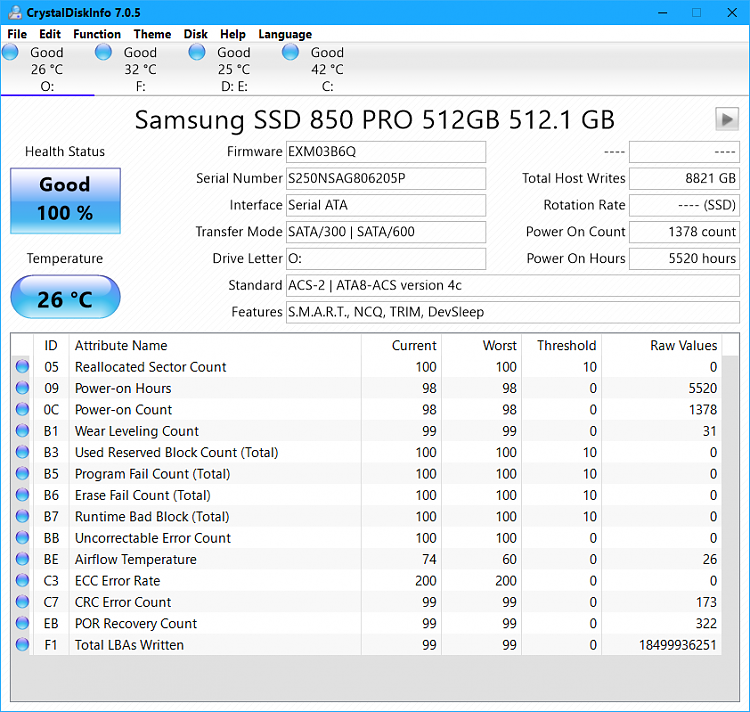Click status orb for Uncorrectable Error Count
Image resolution: width=750 pixels, height=712 pixels.
point(22,537)
